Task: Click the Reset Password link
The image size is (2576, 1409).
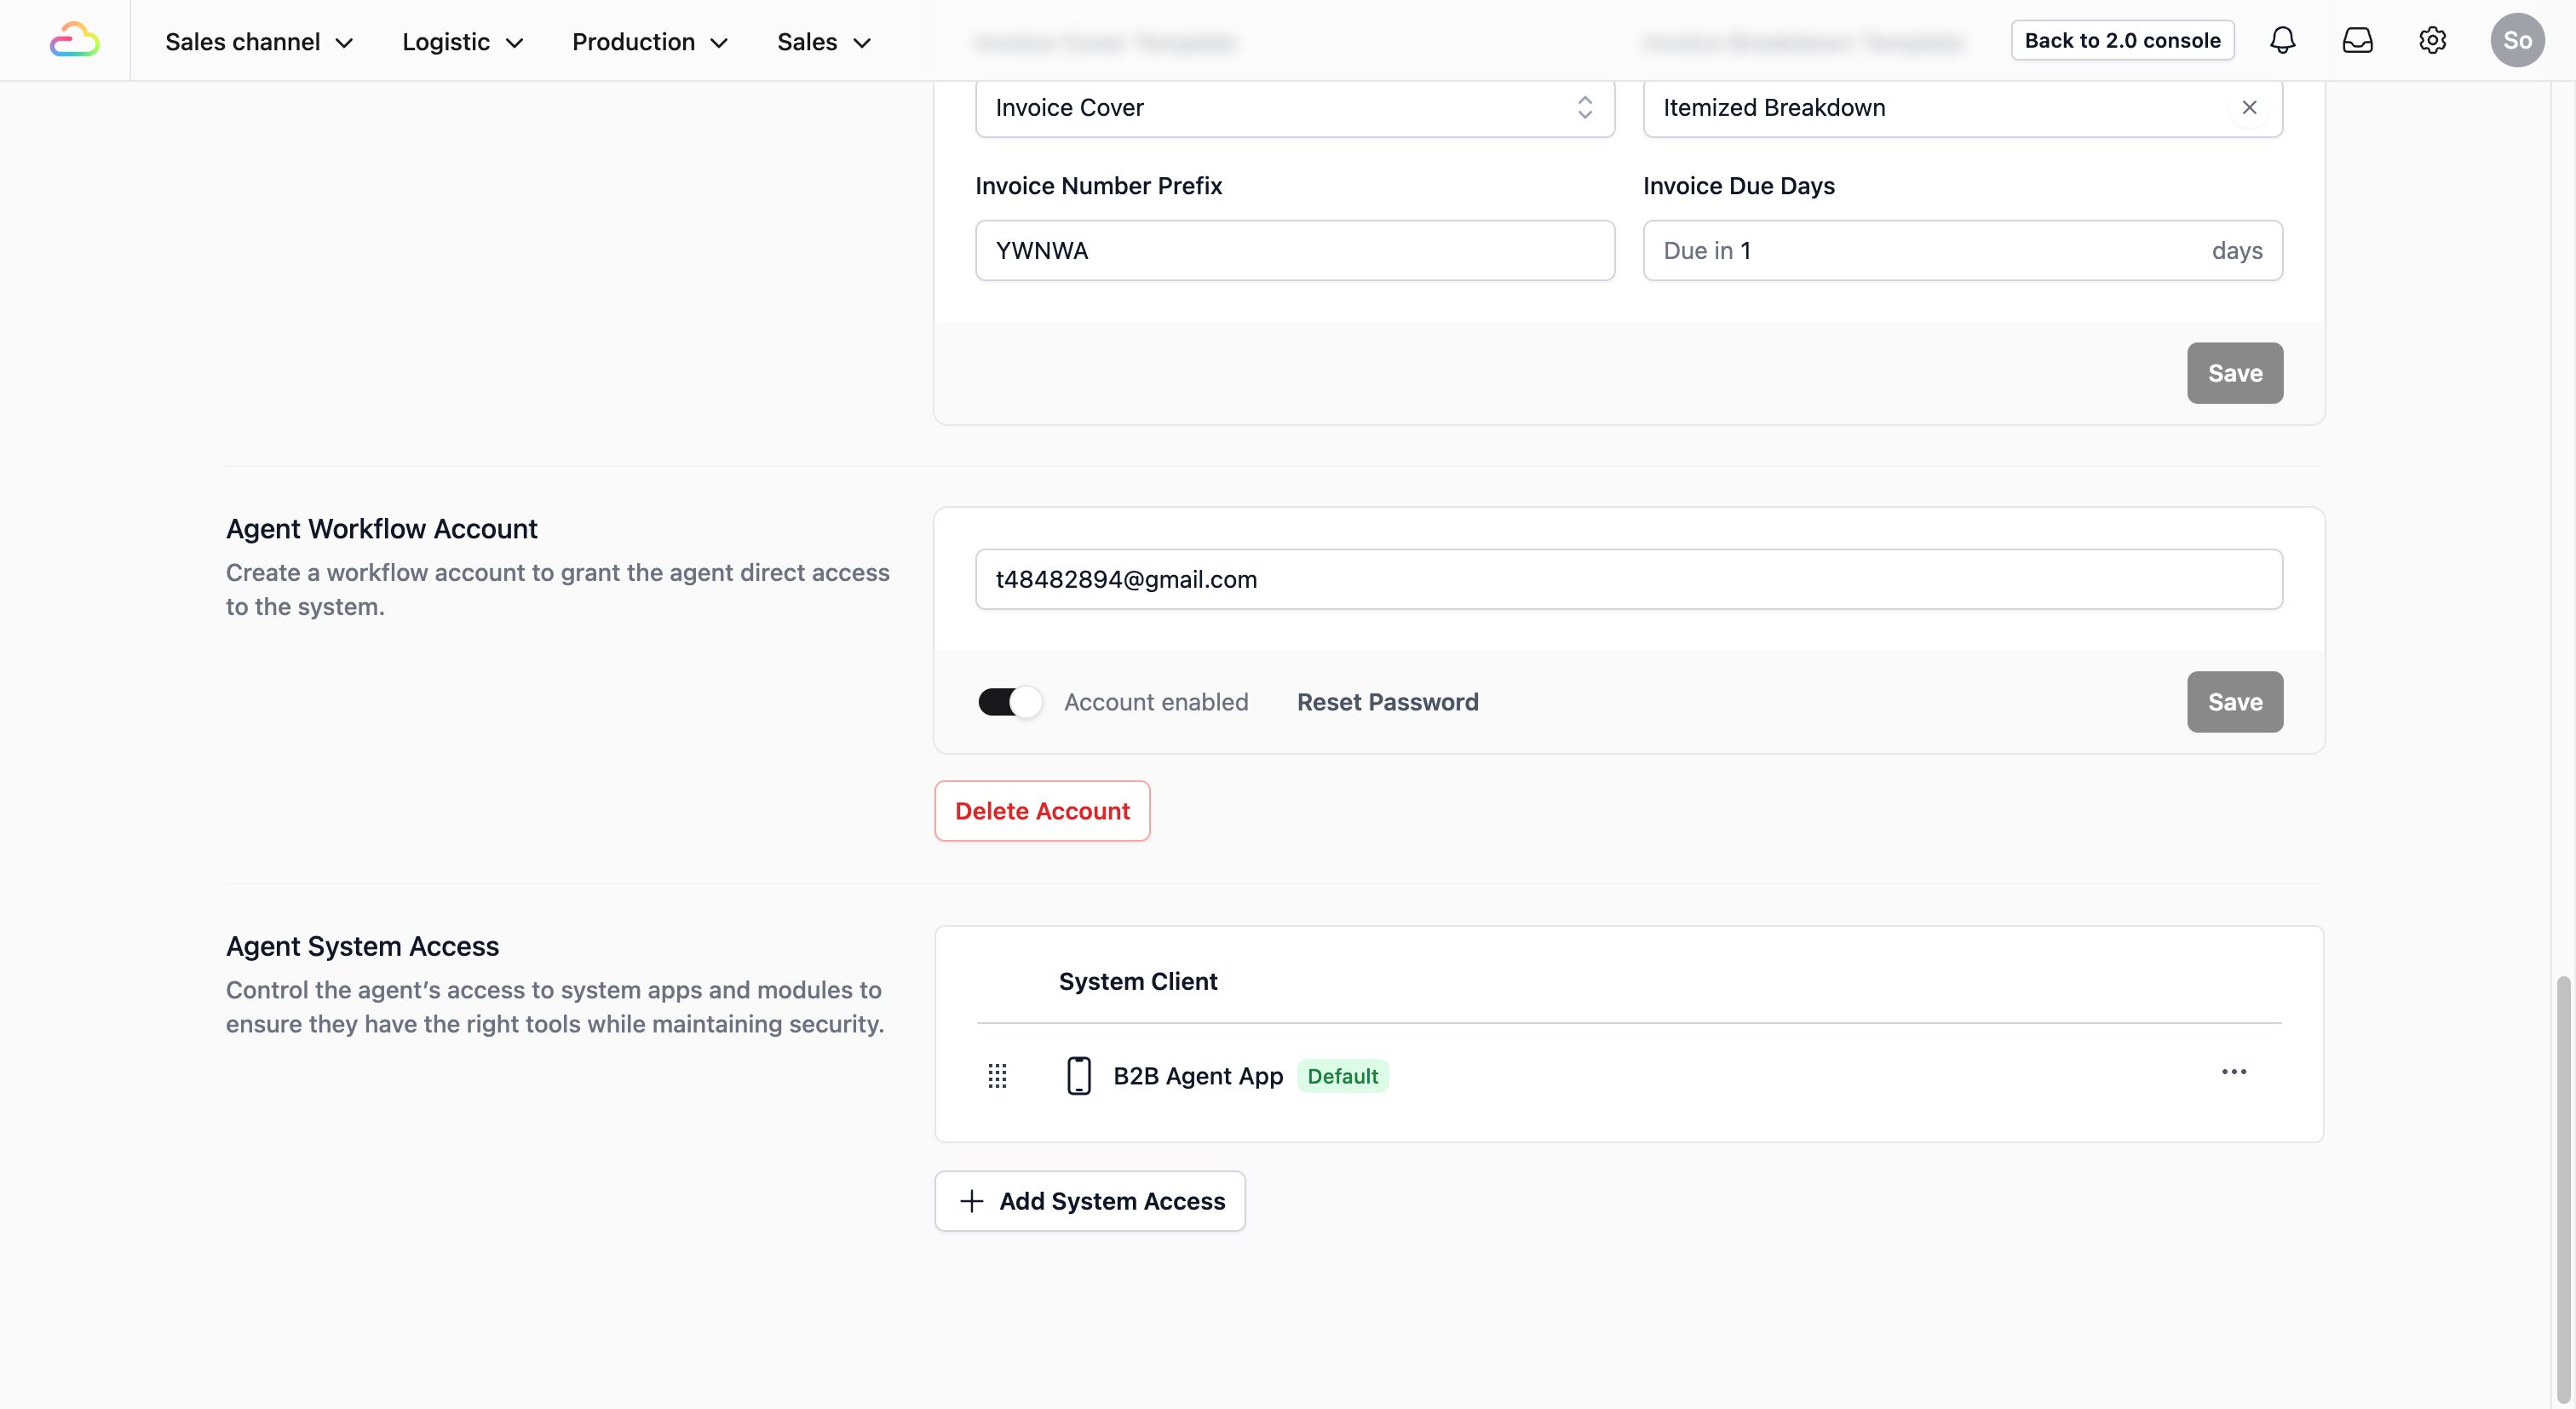Action: [1387, 702]
